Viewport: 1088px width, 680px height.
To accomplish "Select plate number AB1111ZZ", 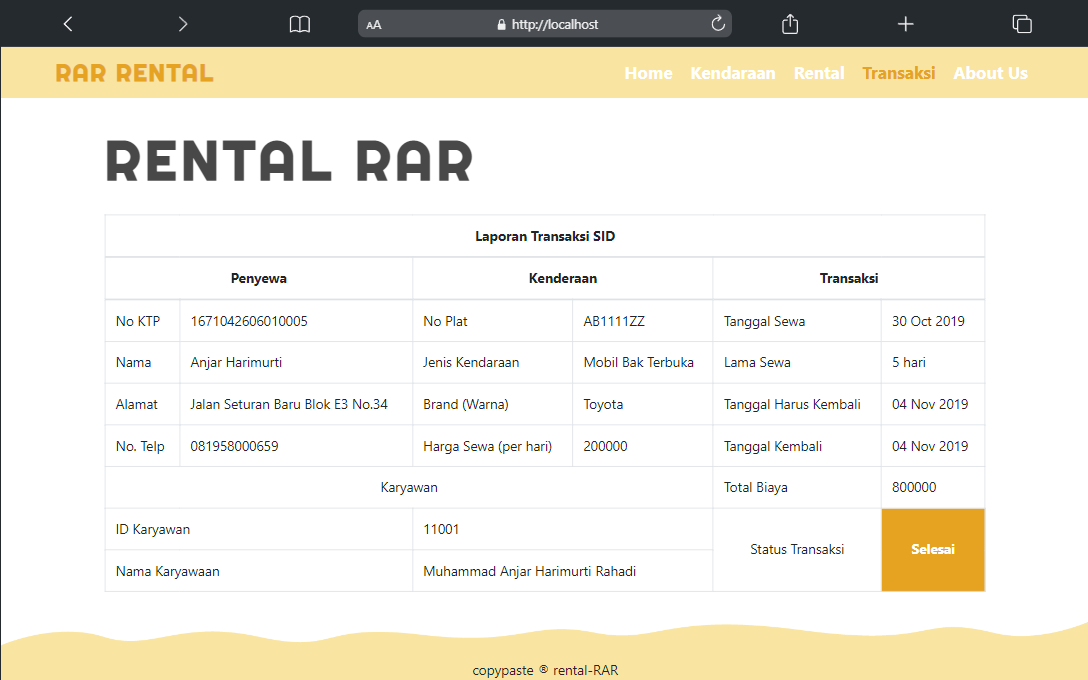I will (614, 321).
